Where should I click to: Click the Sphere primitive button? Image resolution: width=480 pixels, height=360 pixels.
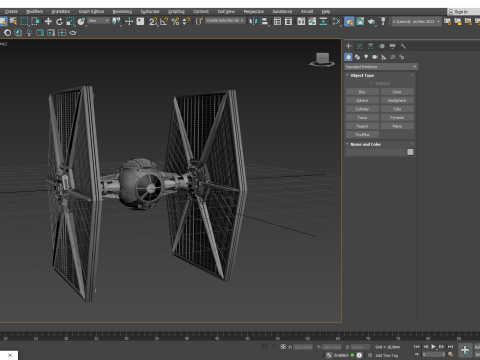coord(362,100)
